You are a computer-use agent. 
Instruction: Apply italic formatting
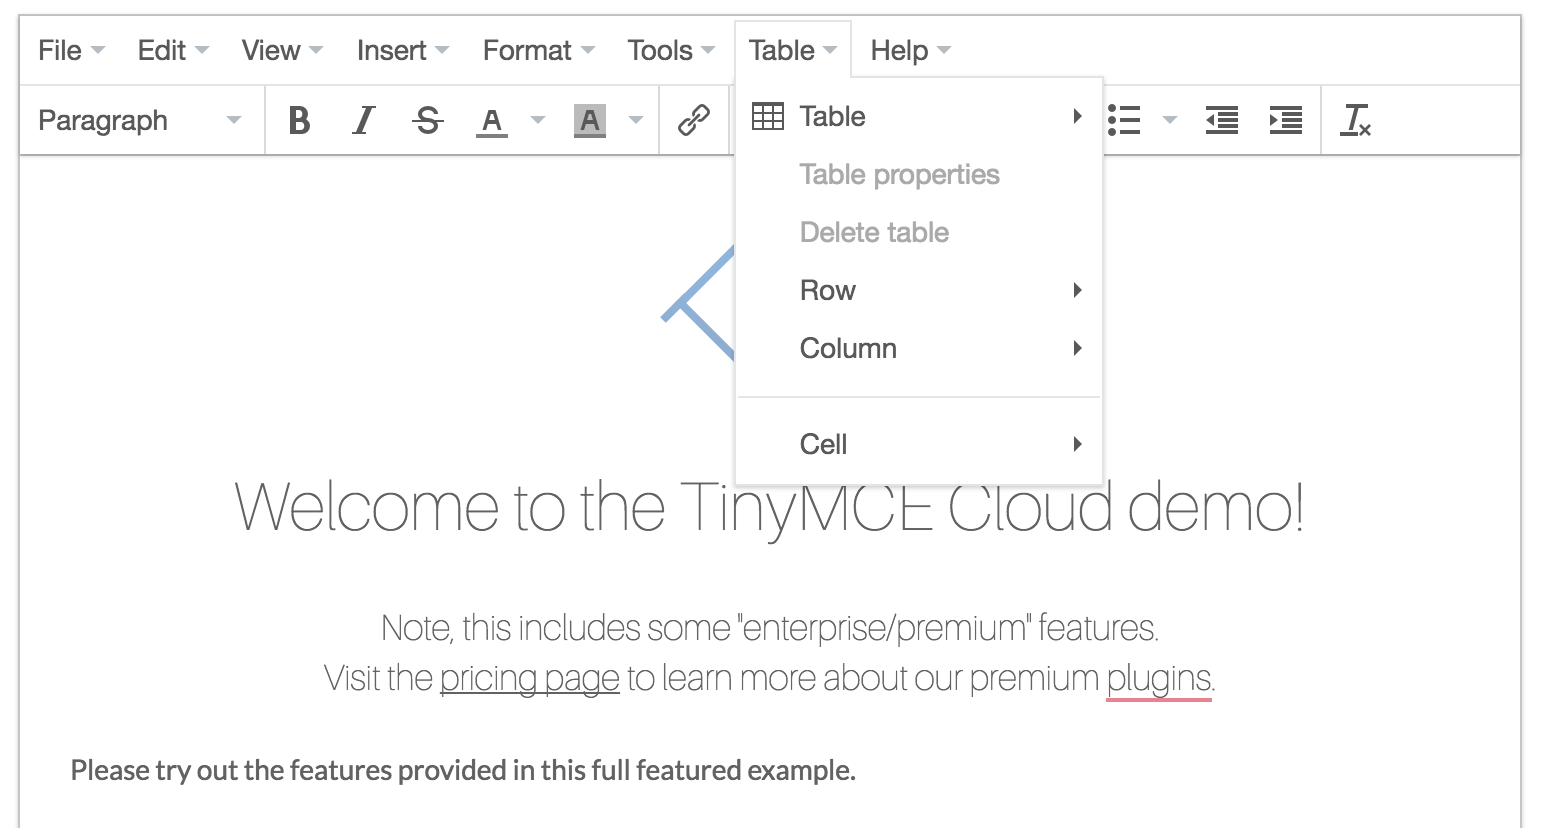[364, 121]
